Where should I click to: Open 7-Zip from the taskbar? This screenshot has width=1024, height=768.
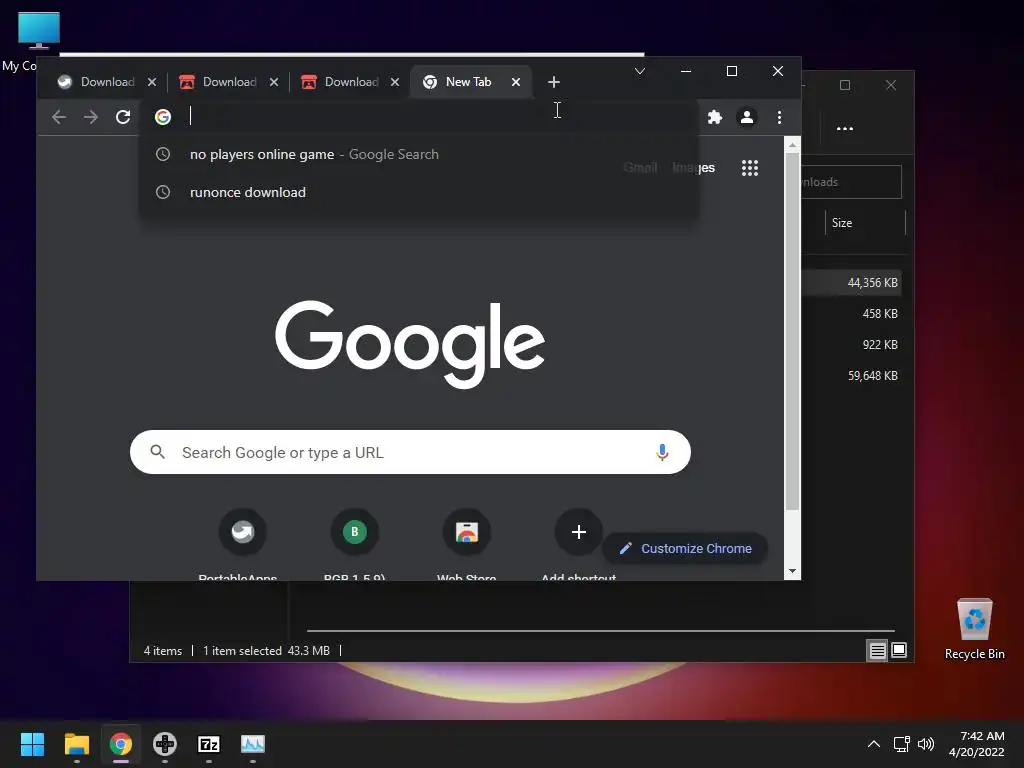point(209,744)
